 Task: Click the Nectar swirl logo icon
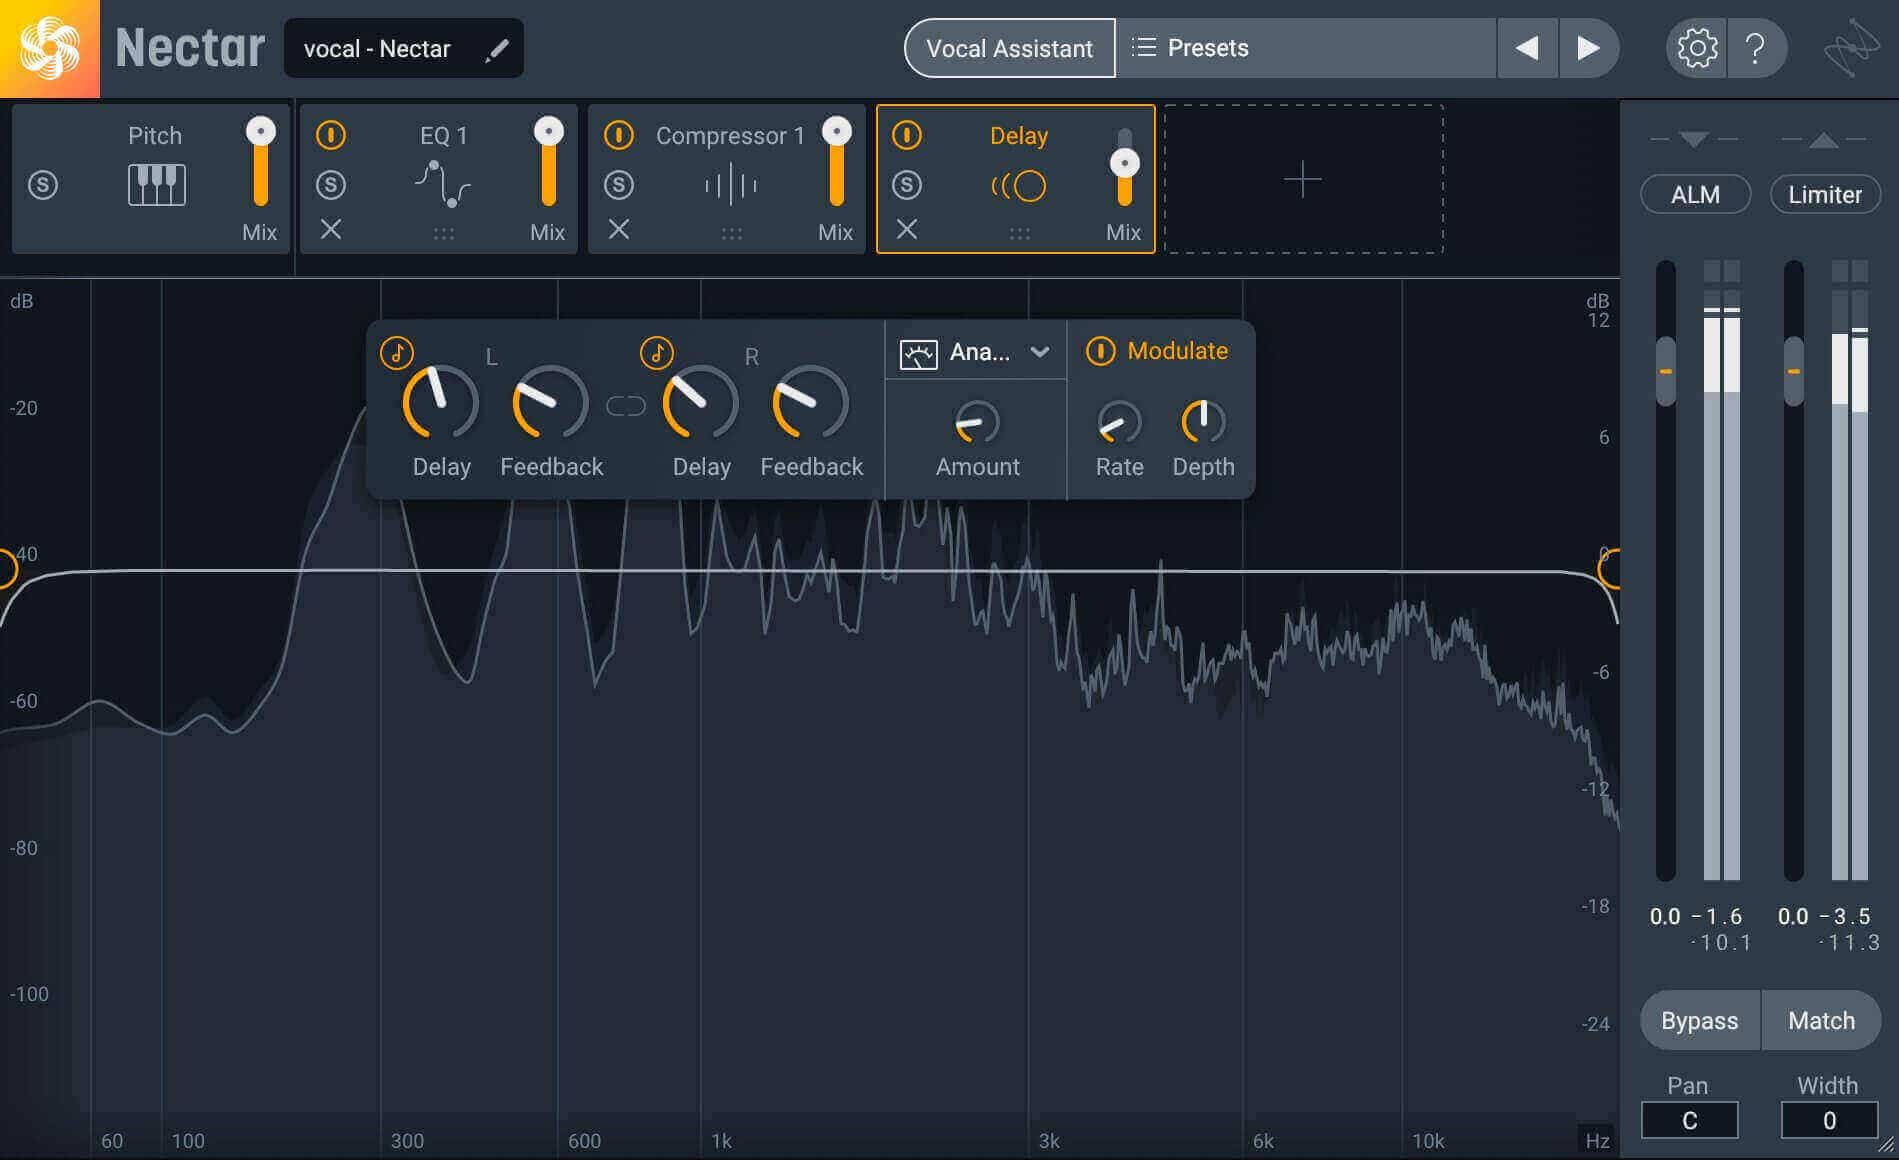[49, 48]
